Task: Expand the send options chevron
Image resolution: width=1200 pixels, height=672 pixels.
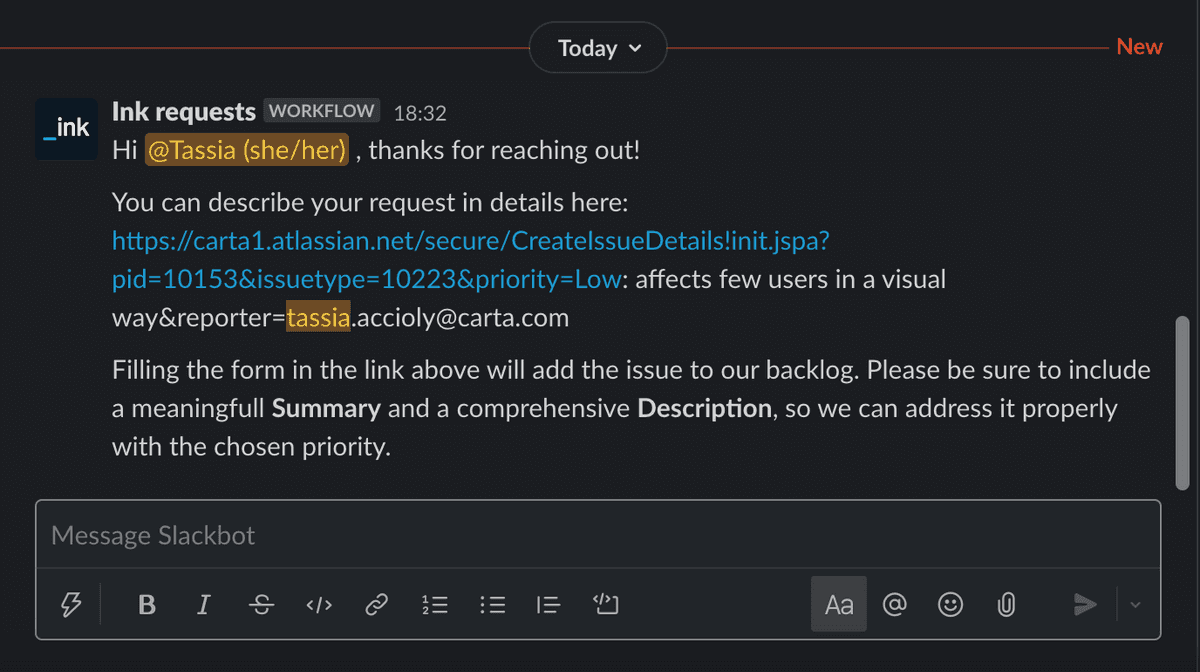Action: pyautogui.click(x=1134, y=604)
